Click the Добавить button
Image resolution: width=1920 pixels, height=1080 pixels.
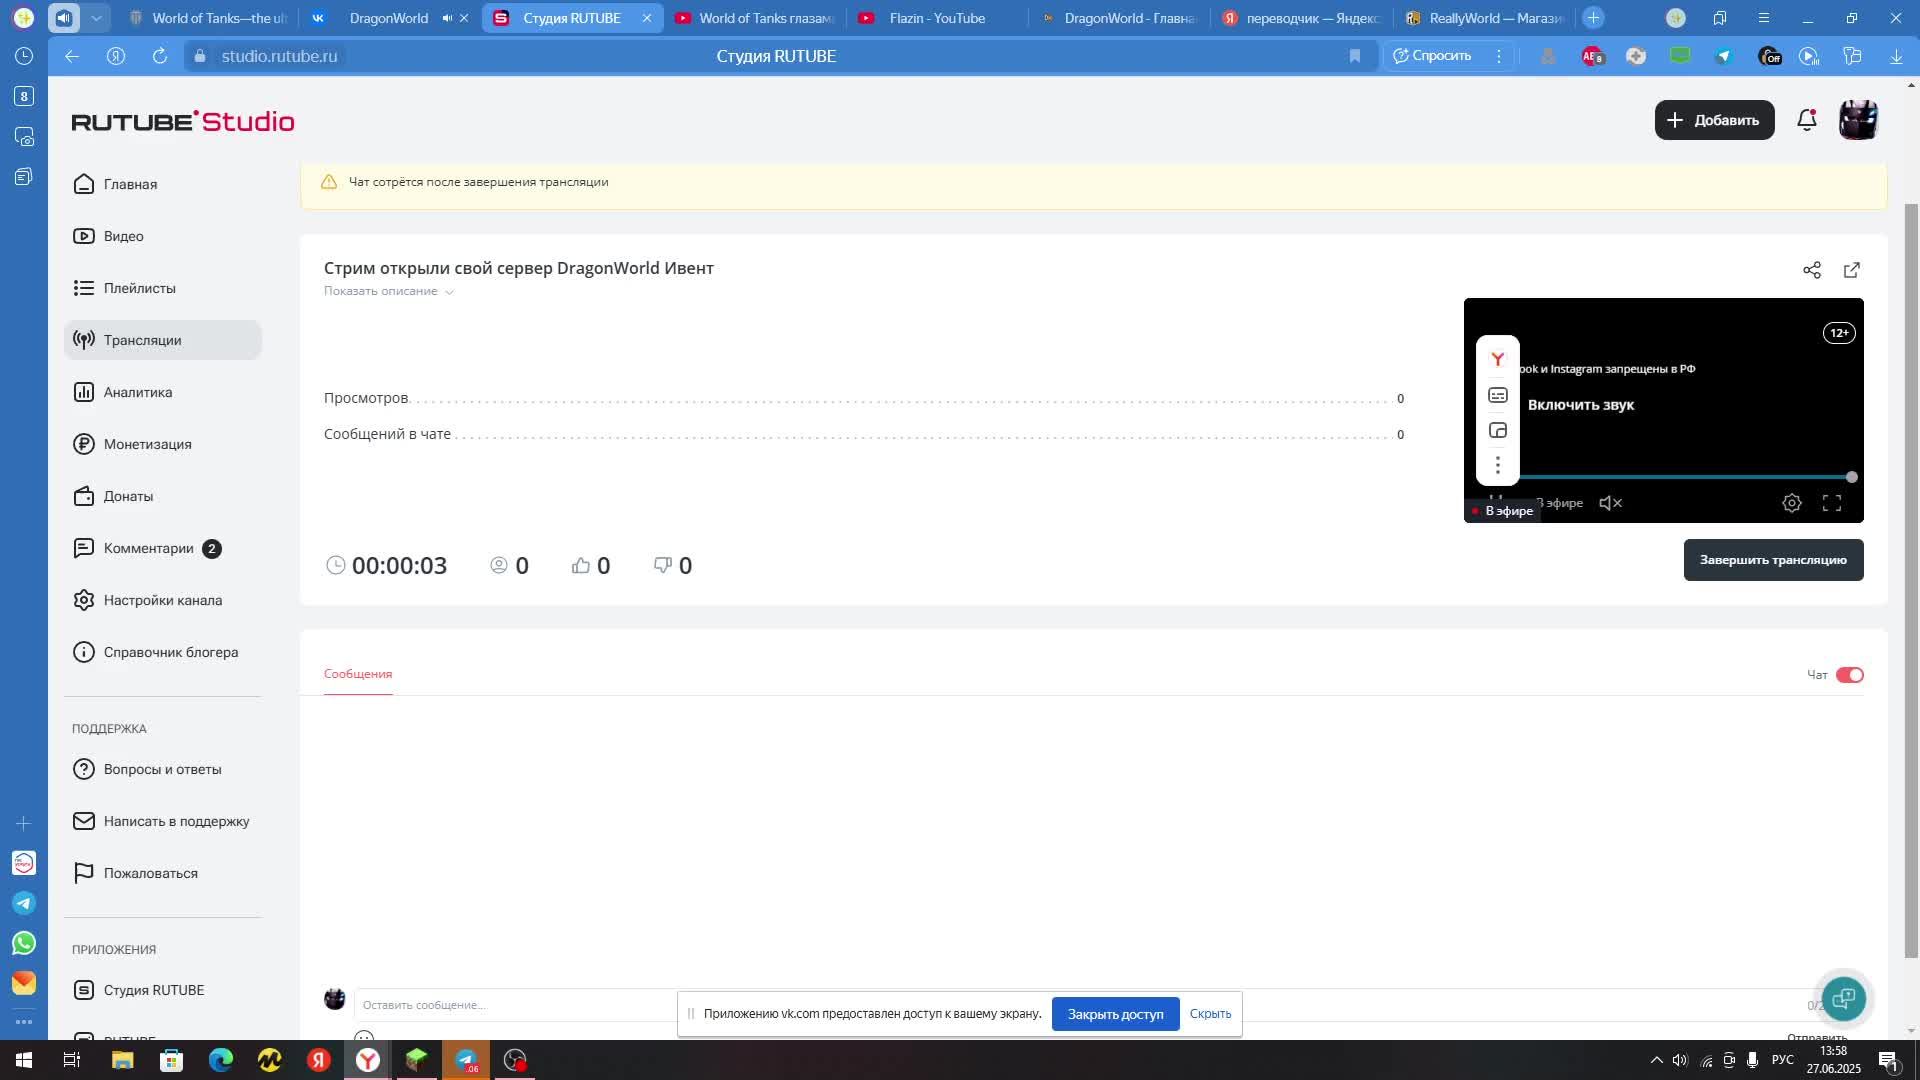point(1714,120)
